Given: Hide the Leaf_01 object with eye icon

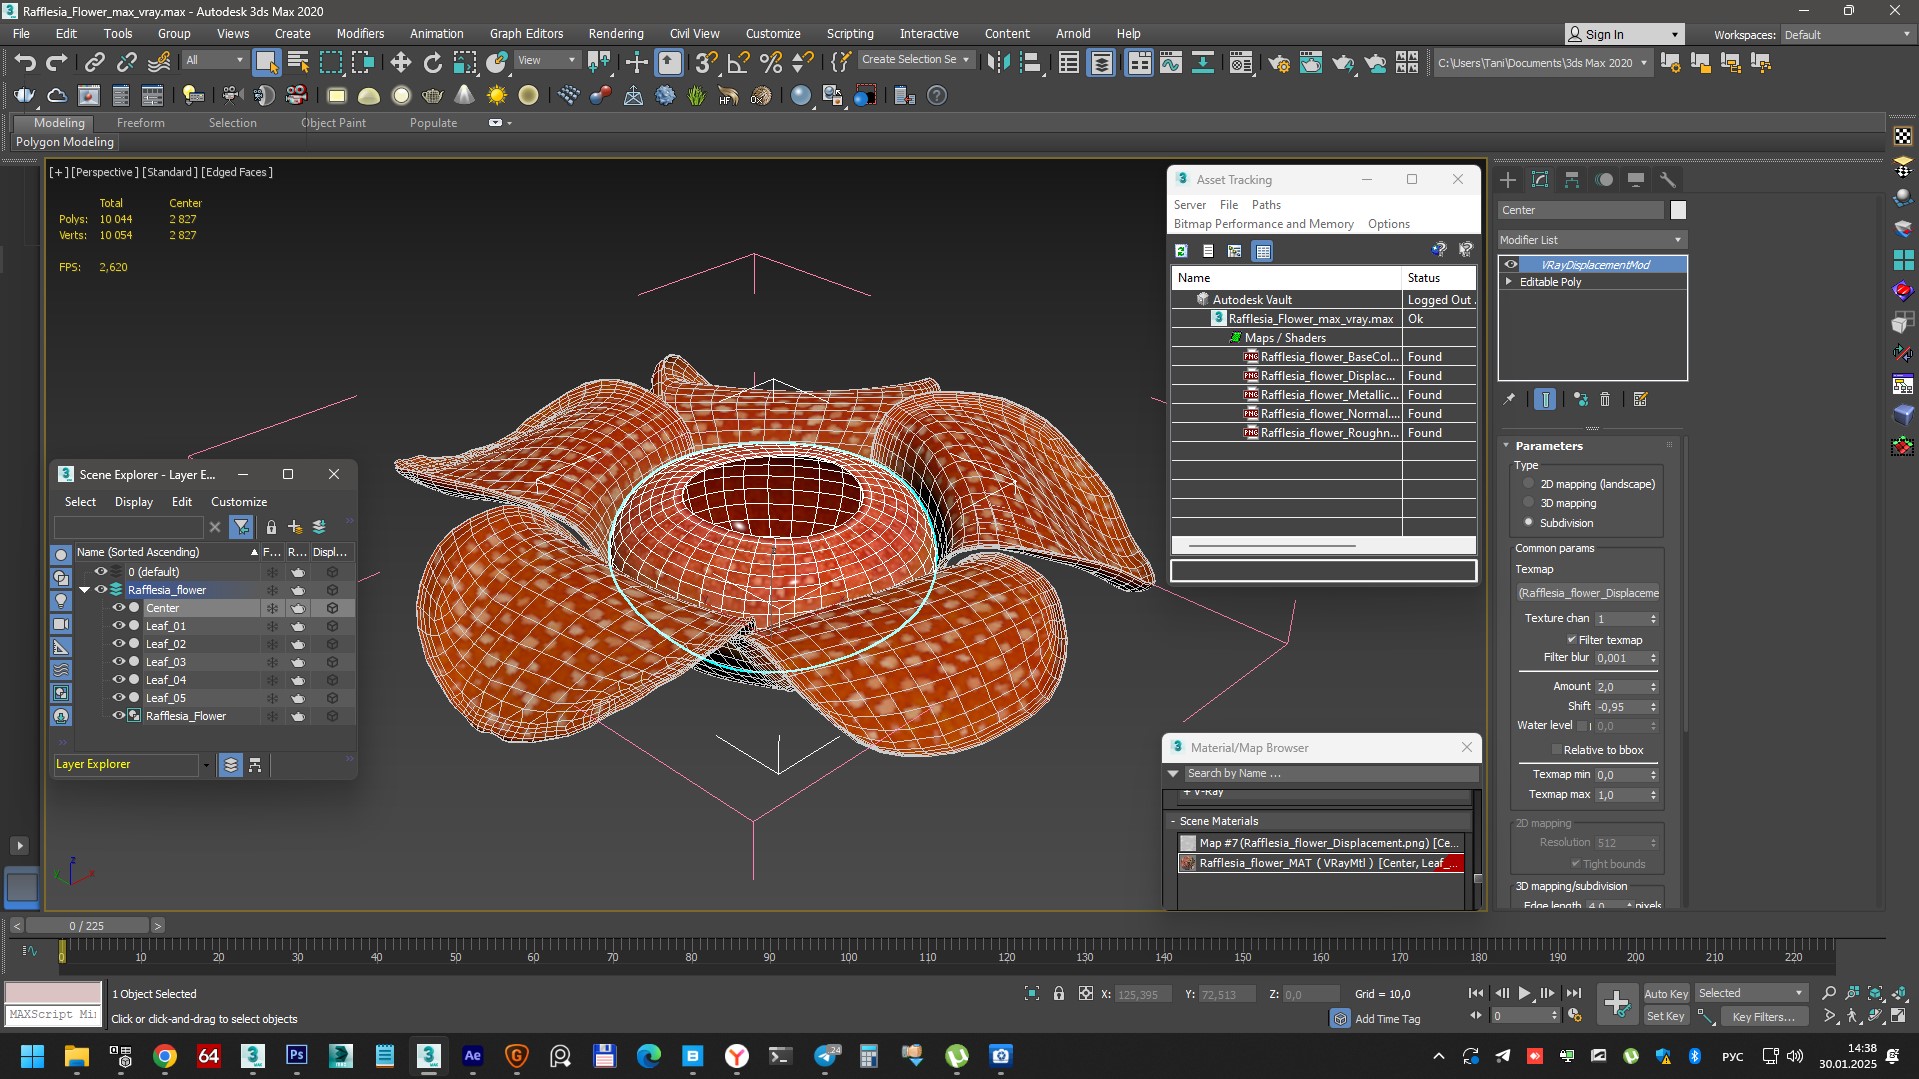Looking at the screenshot, I should pyautogui.click(x=118, y=626).
